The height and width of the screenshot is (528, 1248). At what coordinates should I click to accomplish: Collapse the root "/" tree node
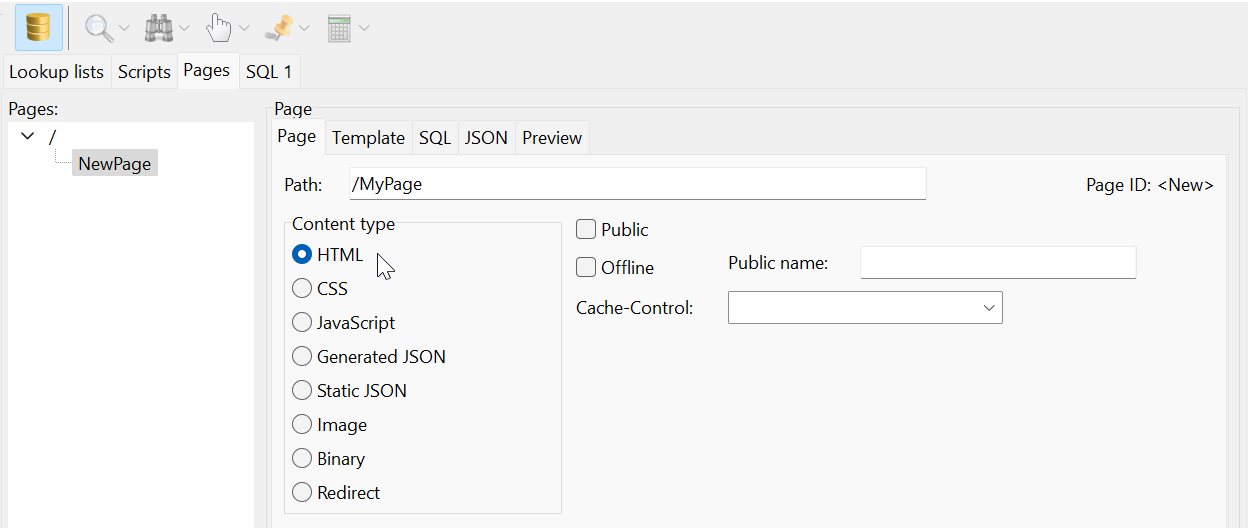pyautogui.click(x=28, y=136)
